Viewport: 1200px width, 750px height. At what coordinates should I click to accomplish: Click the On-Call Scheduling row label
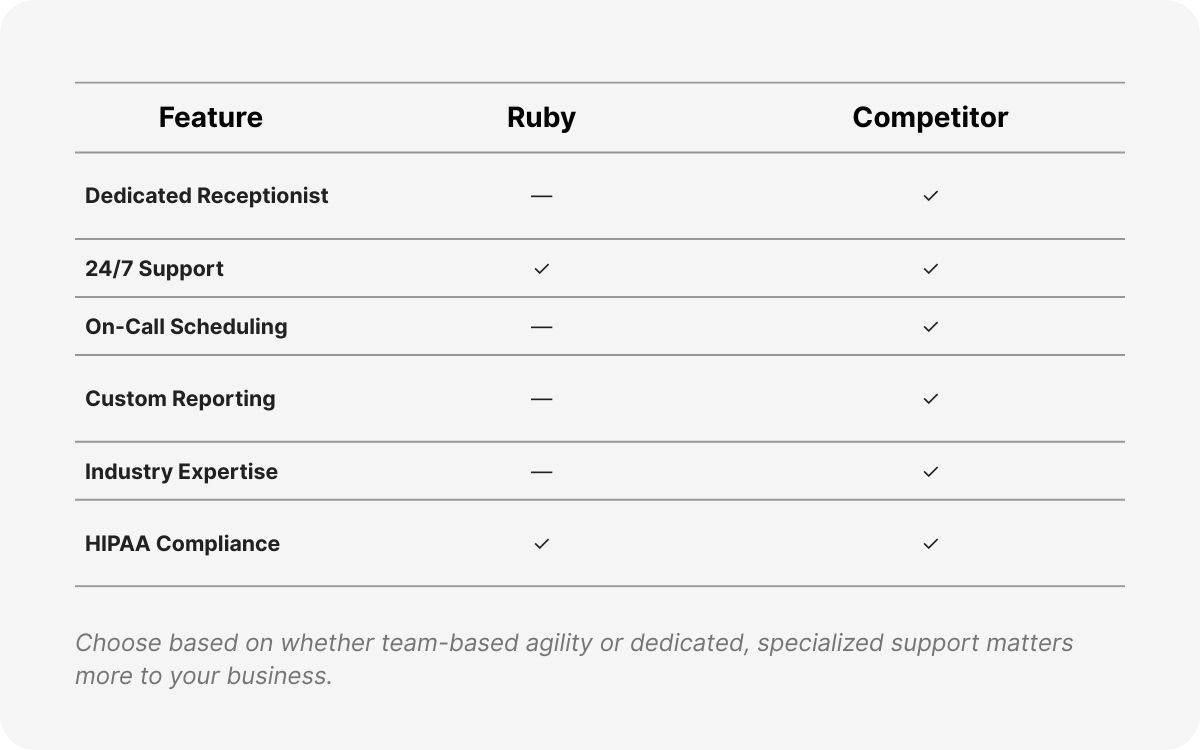tap(186, 327)
